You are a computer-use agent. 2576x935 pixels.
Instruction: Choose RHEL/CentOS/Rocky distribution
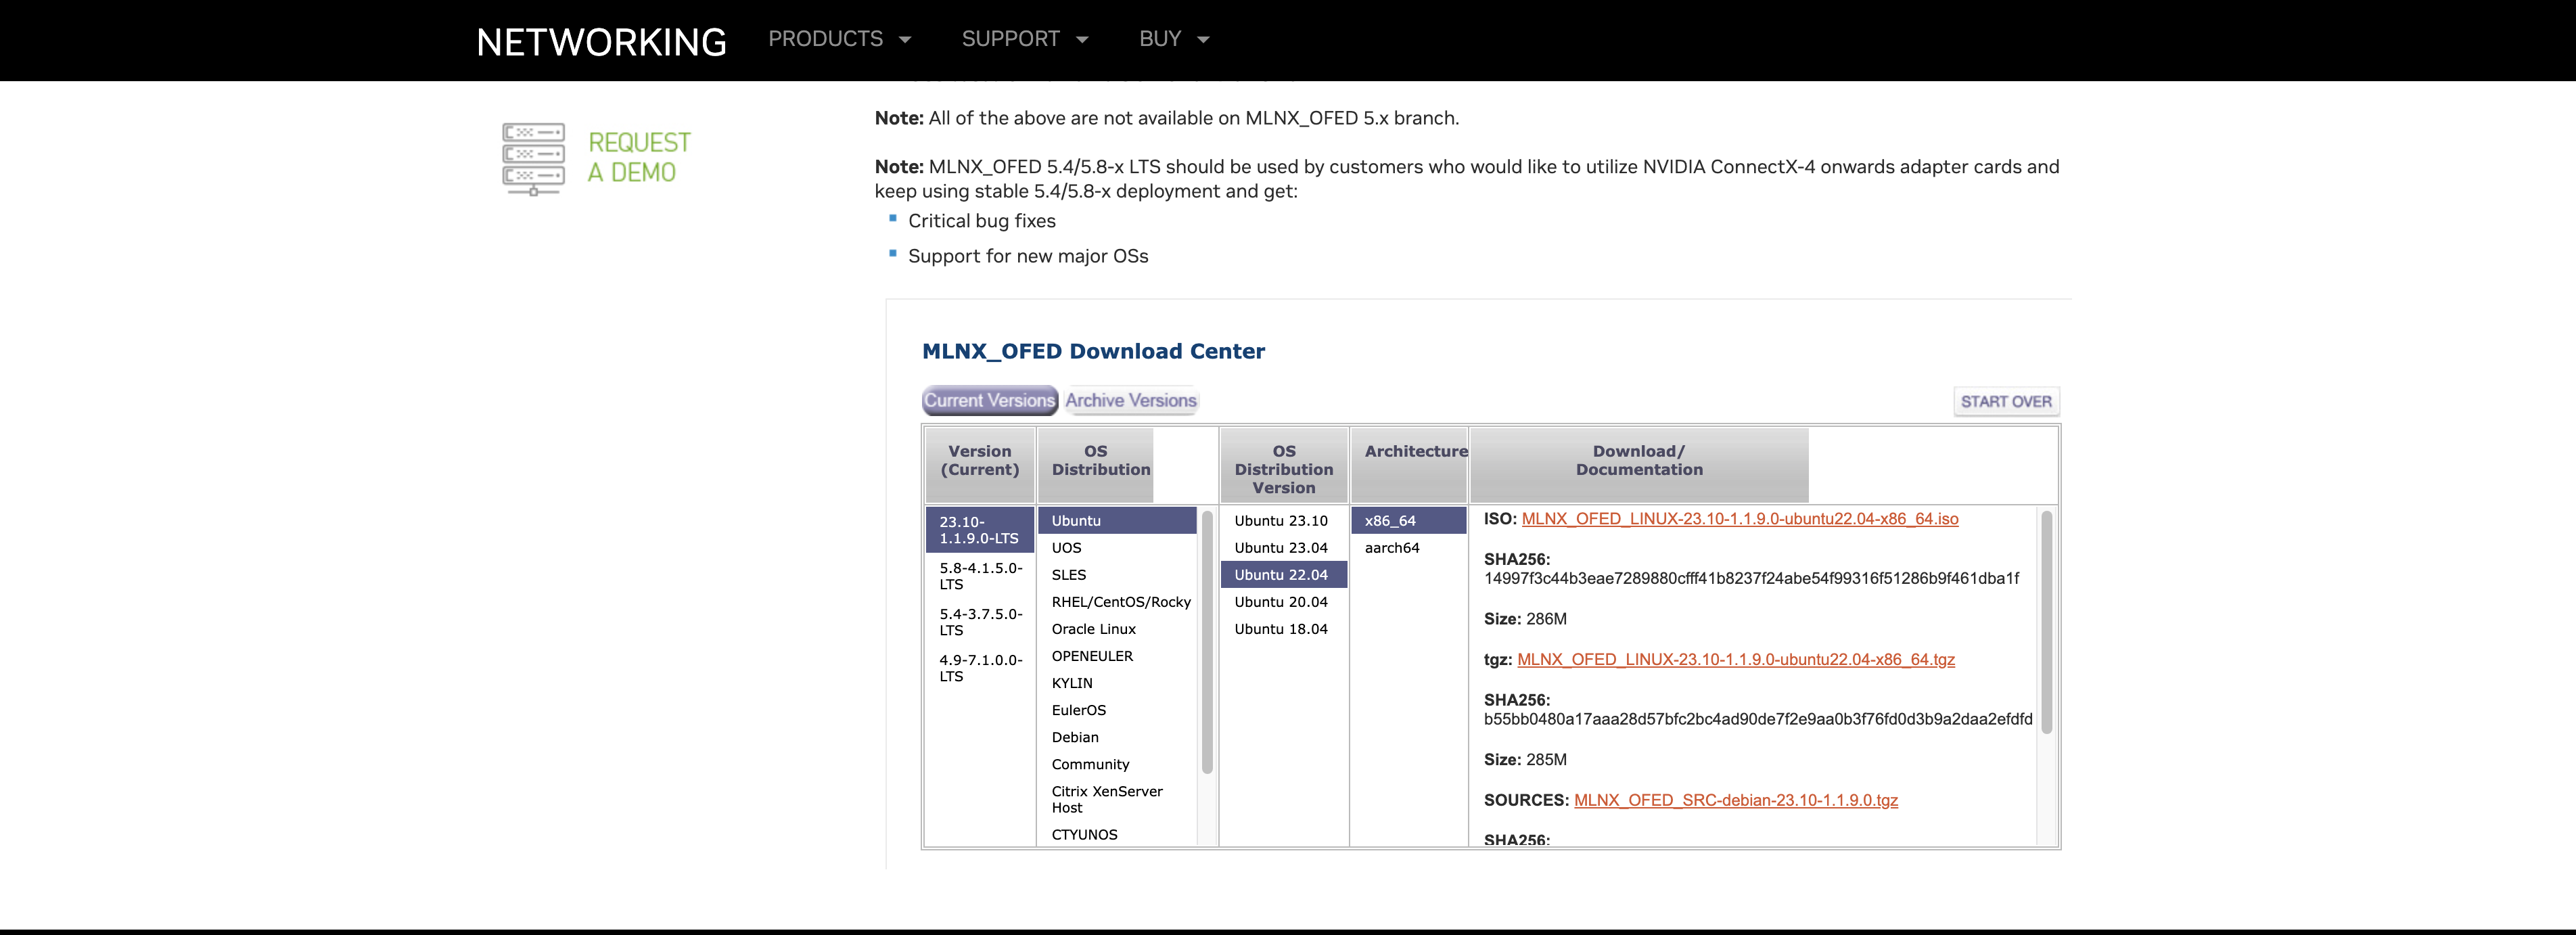(1120, 602)
